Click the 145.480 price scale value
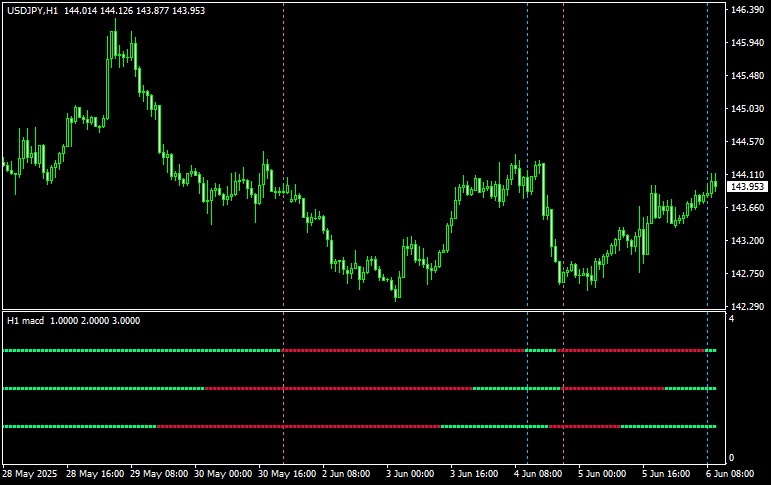Screen dimensions: 771x485 tap(747, 75)
